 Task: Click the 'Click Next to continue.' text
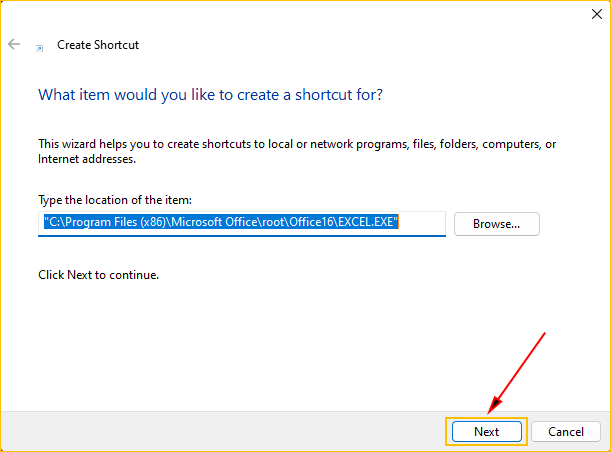[98, 274]
